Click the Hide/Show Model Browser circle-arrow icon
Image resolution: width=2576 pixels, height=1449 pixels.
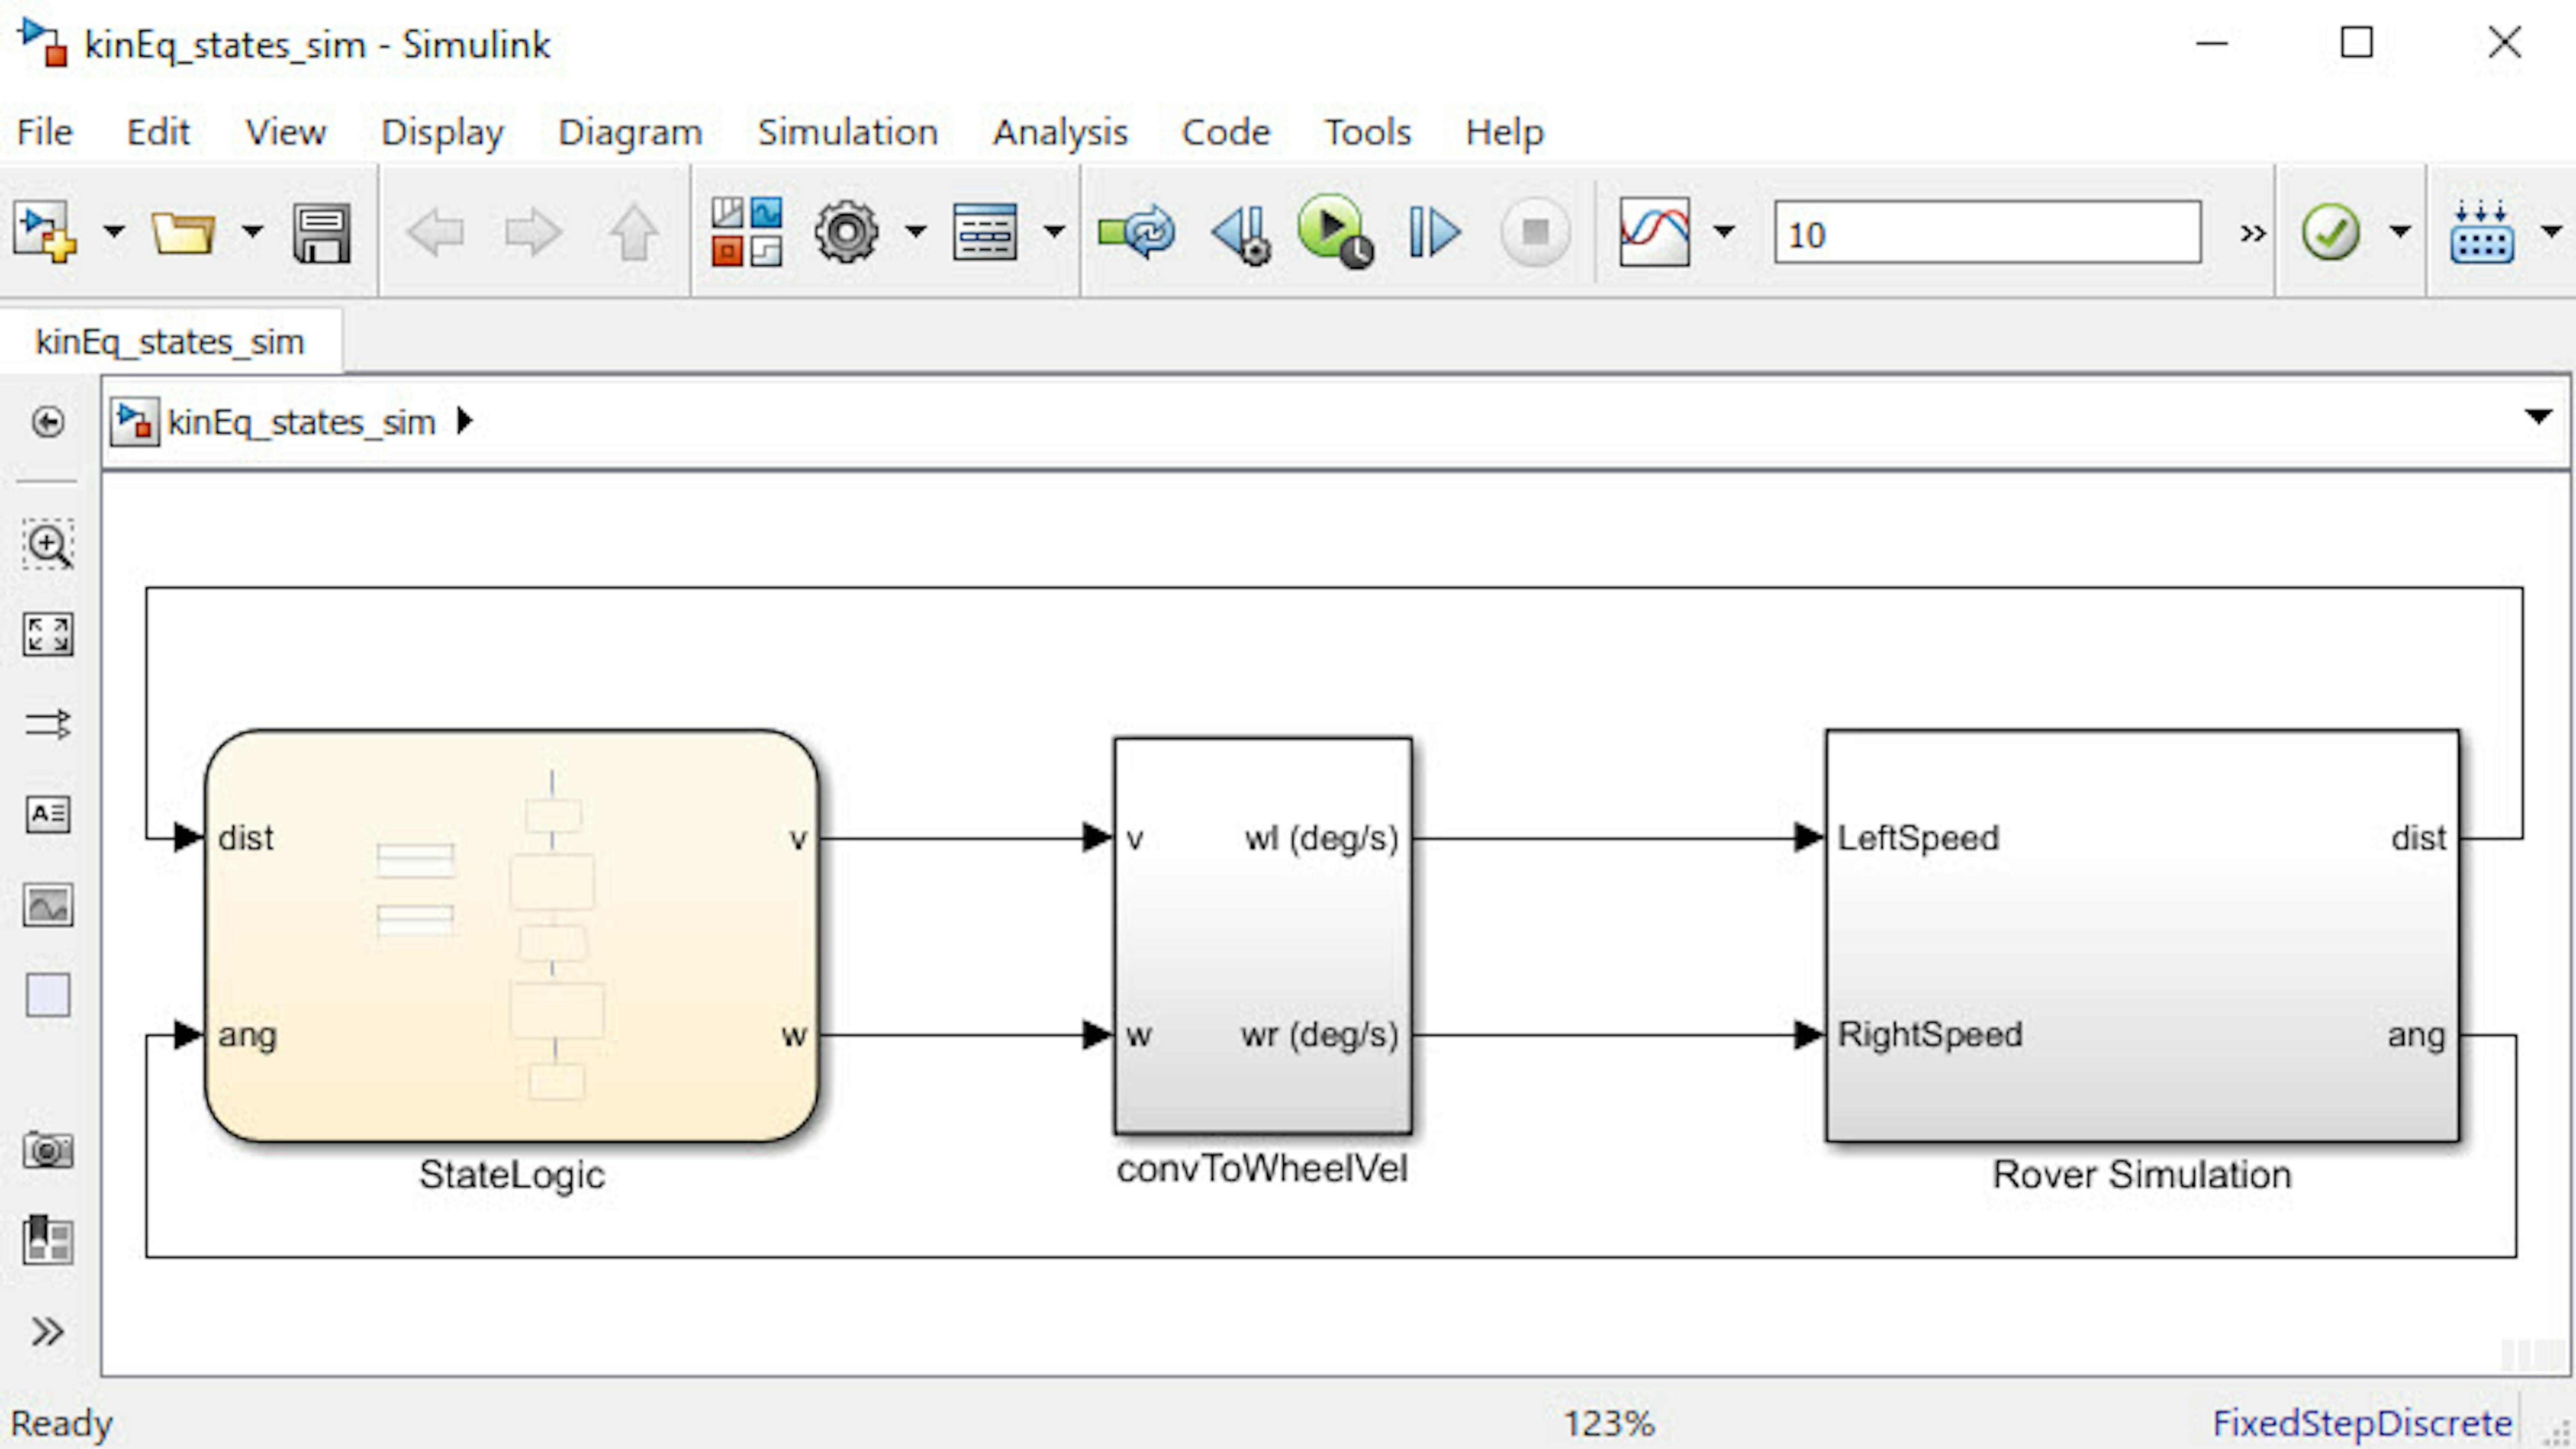coord(48,422)
